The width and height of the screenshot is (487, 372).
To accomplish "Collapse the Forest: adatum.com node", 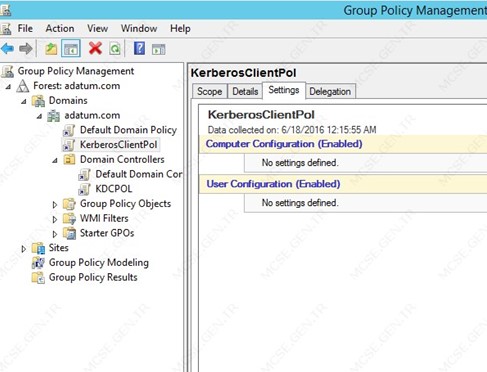I will coord(8,87).
